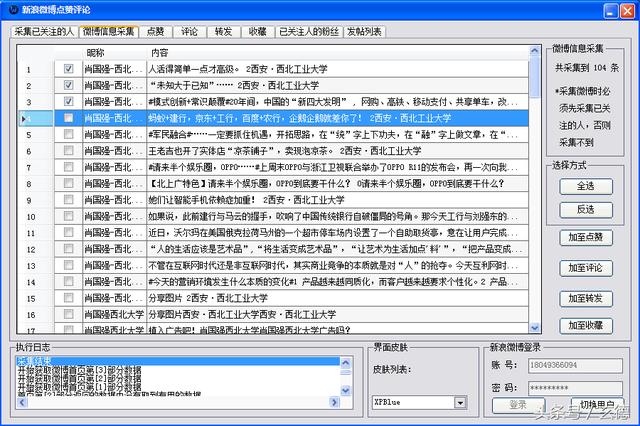Switch to 已关注人的粉丝 tab
This screenshot has height=426, width=640.
pos(309,32)
